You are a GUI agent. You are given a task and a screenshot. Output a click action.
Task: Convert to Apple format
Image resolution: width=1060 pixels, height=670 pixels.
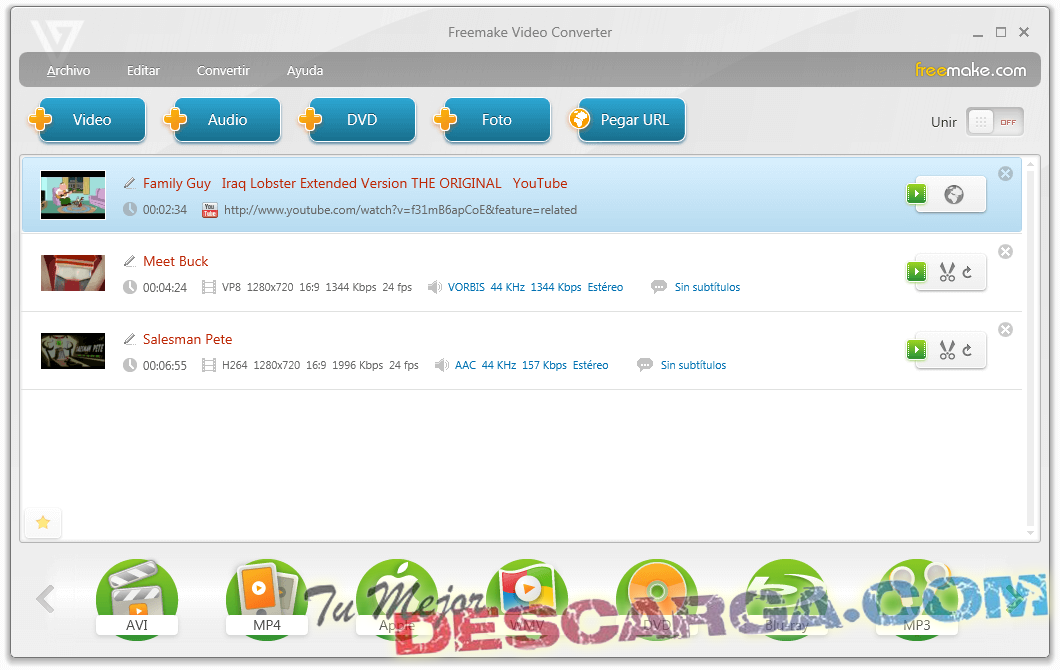[397, 598]
